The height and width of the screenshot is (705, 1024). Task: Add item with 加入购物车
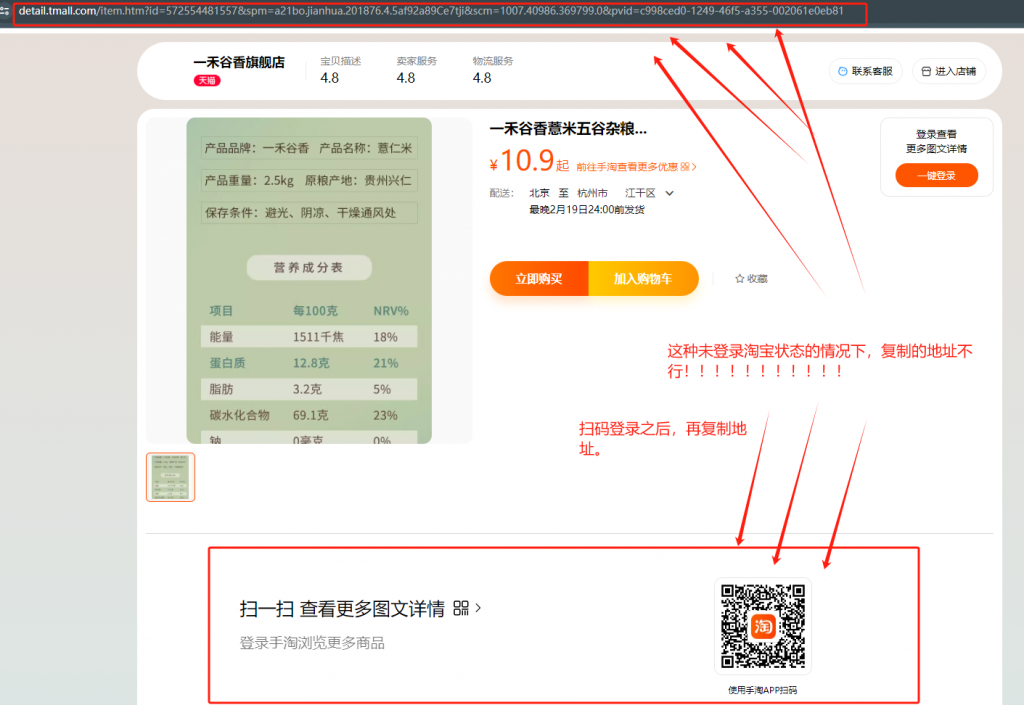(643, 279)
